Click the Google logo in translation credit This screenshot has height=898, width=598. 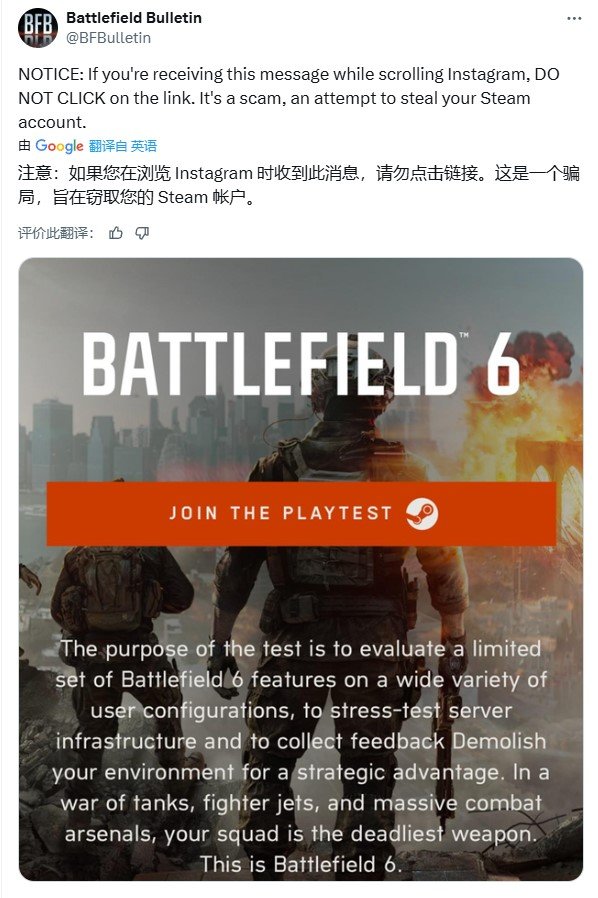pyautogui.click(x=60, y=146)
